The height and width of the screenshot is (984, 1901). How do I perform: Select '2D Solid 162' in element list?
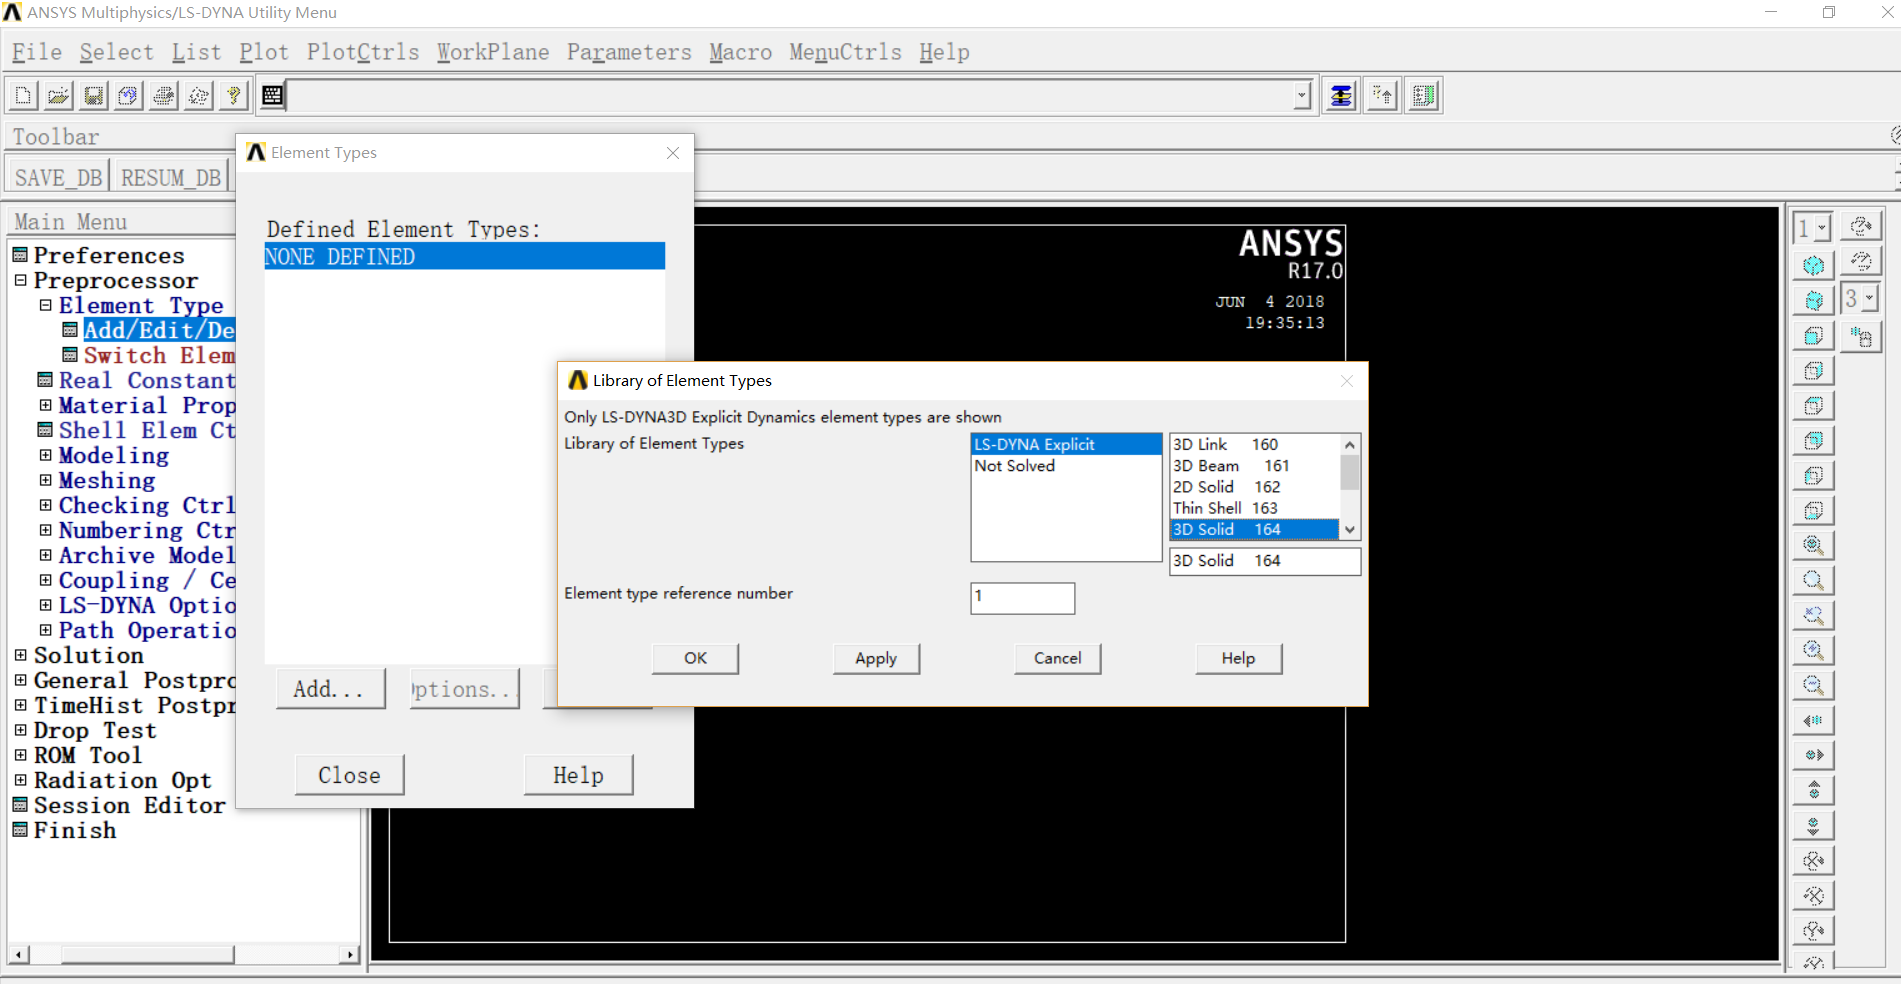click(1254, 487)
